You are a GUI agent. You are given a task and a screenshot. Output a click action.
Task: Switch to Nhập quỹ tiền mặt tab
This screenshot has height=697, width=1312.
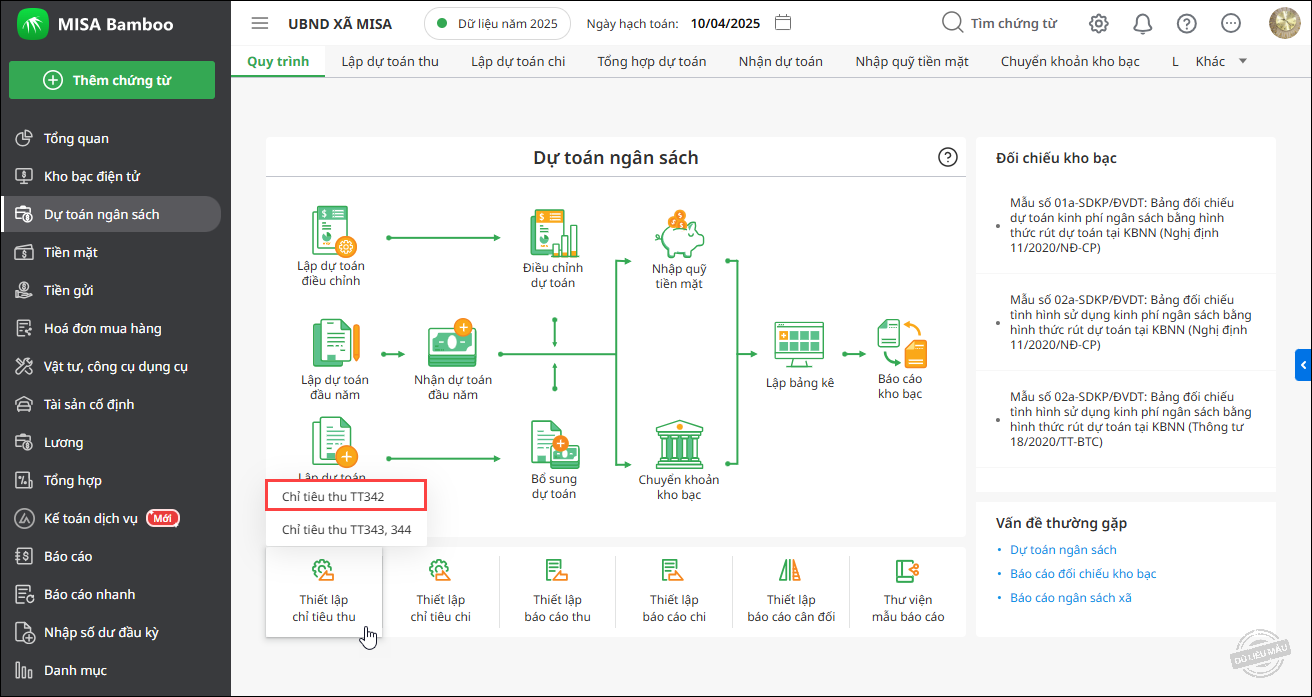(x=912, y=61)
